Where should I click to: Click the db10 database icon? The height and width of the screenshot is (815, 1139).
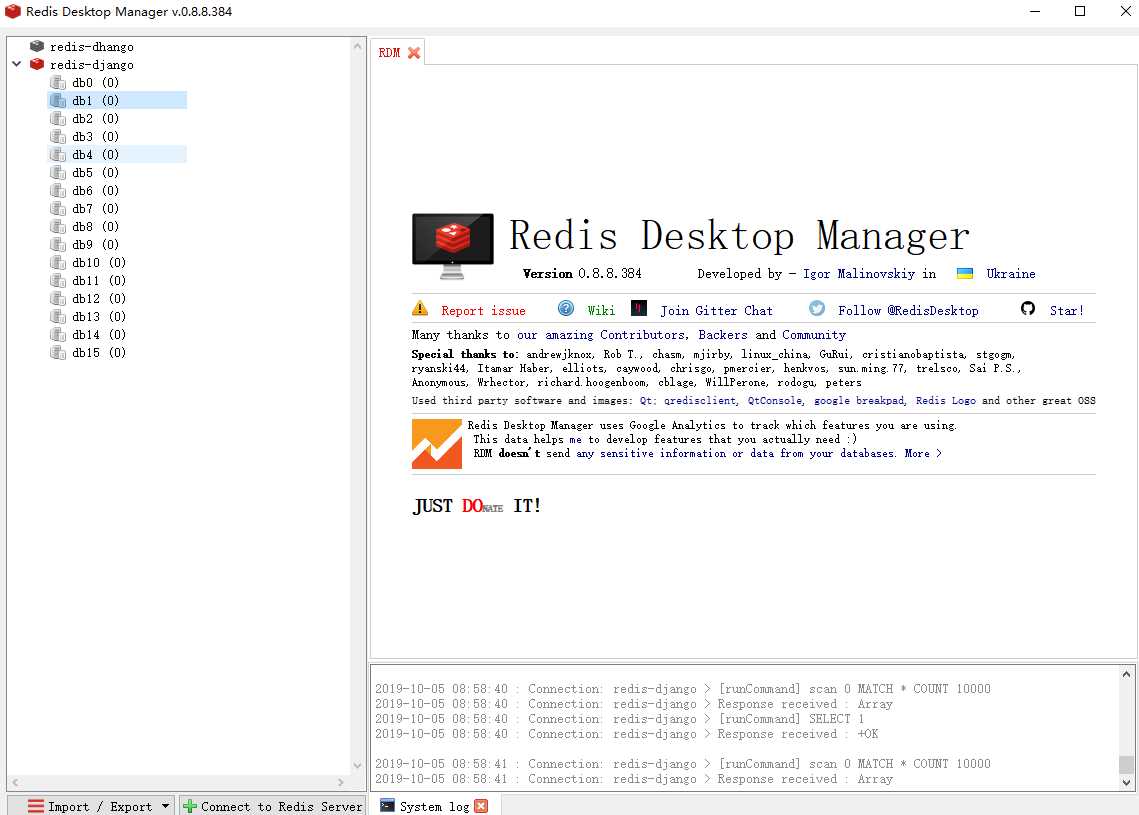(x=58, y=262)
